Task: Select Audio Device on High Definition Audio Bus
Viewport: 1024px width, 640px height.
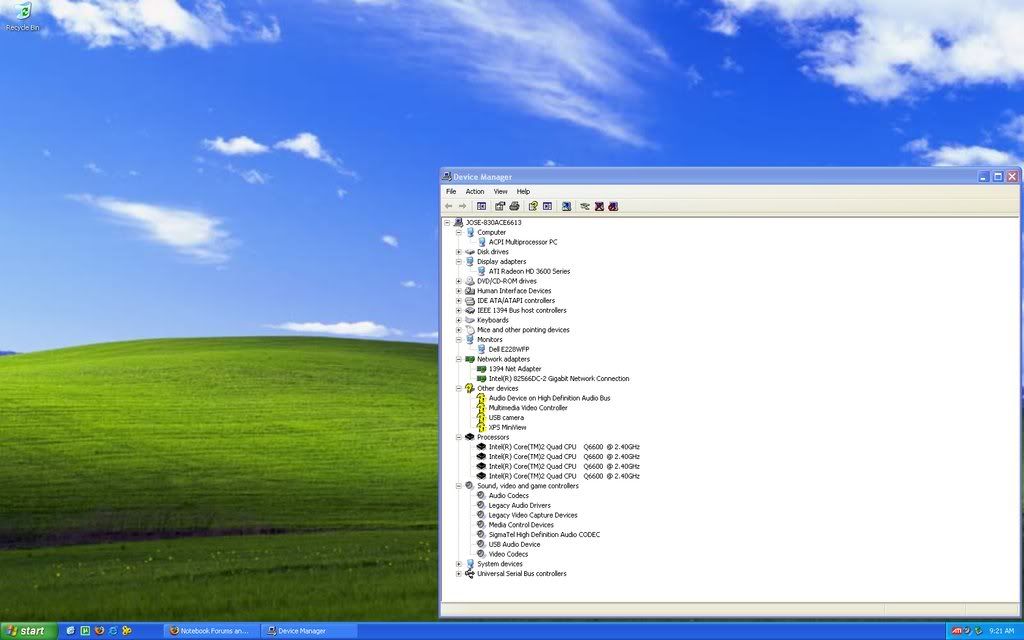Action: pyautogui.click(x=550, y=398)
